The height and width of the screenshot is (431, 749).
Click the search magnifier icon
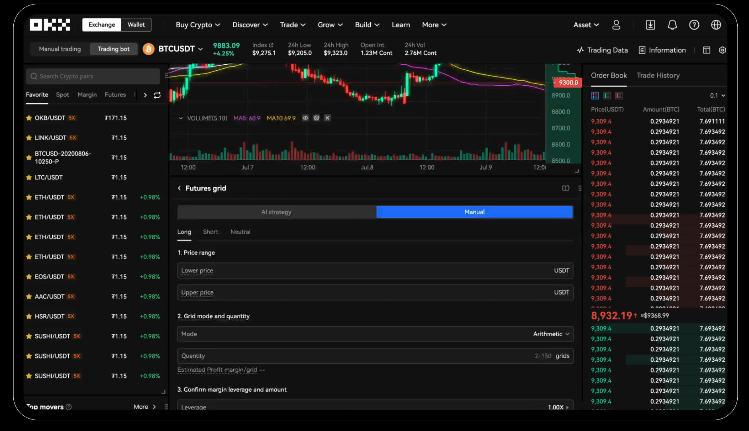(34, 76)
